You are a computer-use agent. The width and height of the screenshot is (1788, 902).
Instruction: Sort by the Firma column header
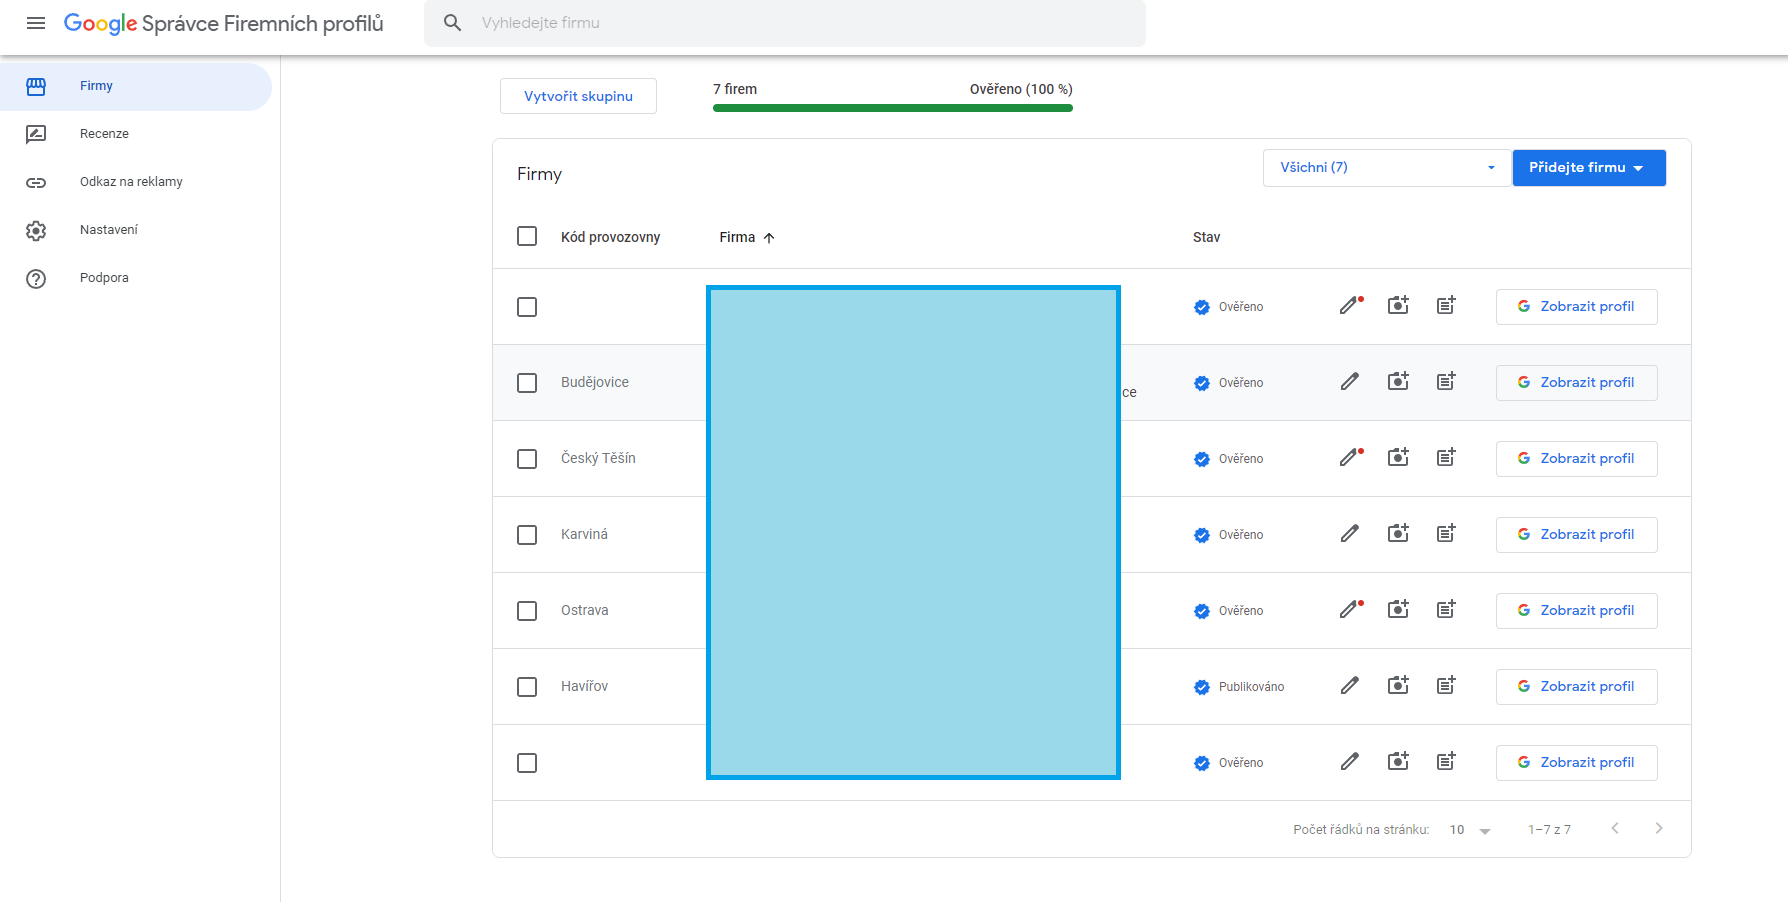click(x=747, y=237)
